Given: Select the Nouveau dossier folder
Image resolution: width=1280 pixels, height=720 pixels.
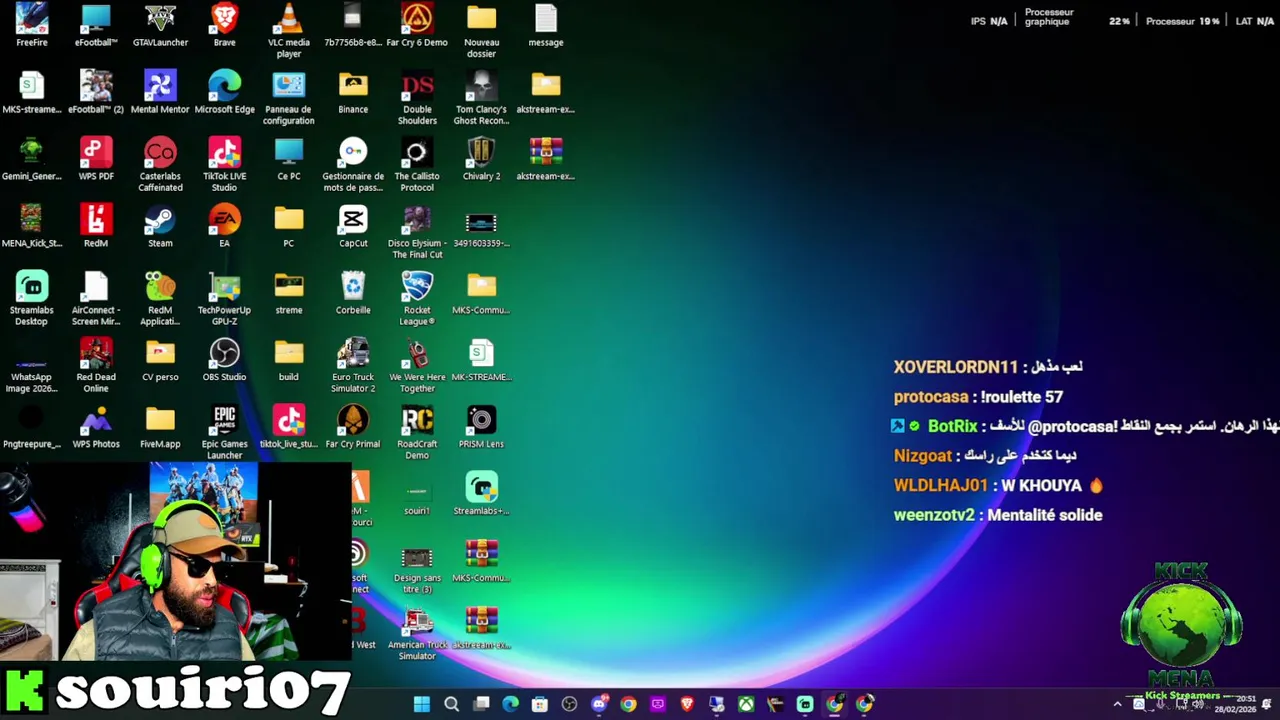Looking at the screenshot, I should (481, 30).
